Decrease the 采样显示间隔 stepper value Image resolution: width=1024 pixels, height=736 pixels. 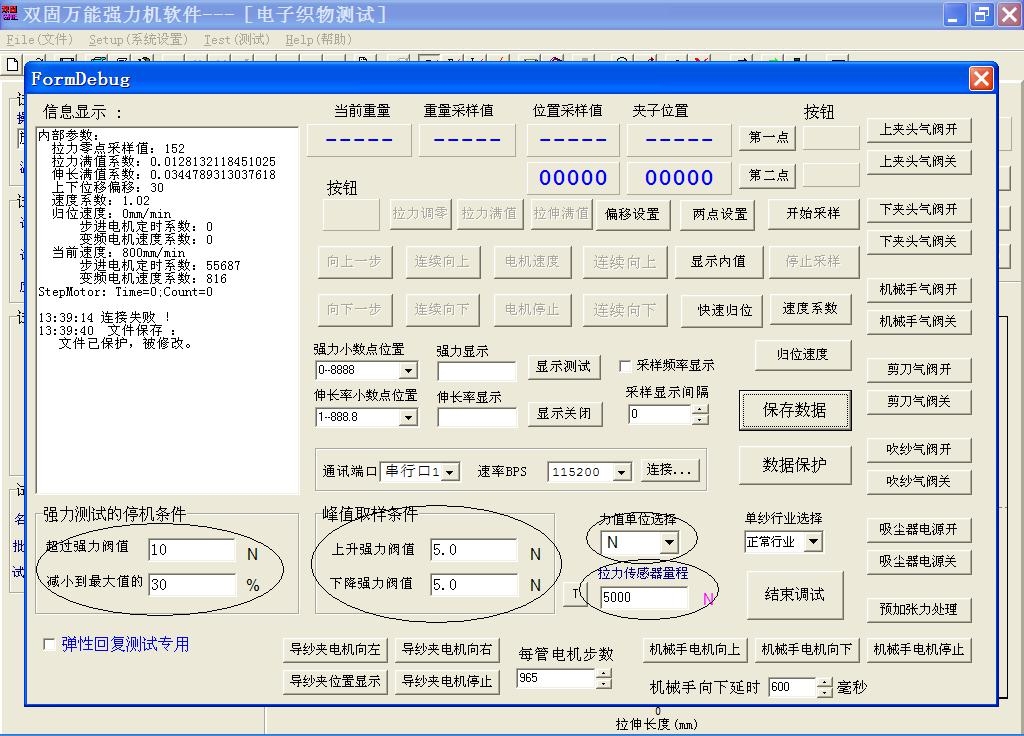click(699, 419)
